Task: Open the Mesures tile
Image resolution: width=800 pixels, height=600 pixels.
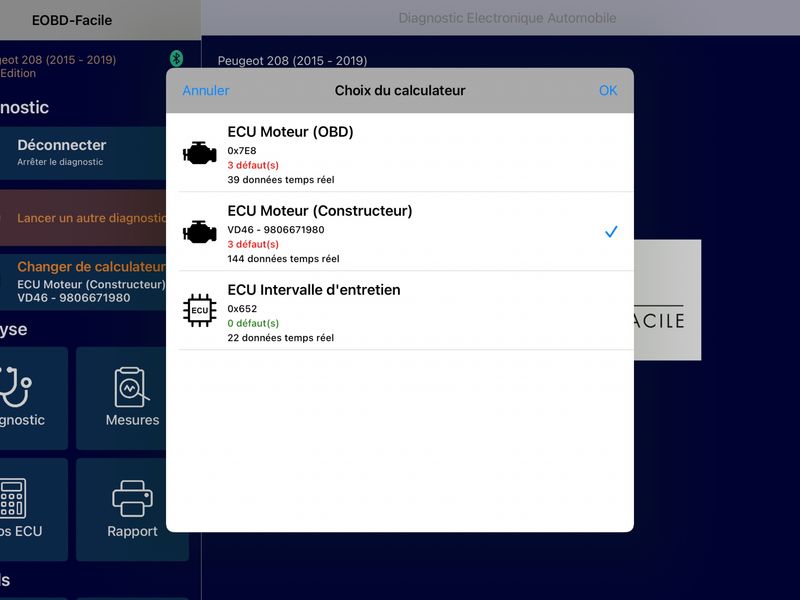Action: (x=121, y=398)
